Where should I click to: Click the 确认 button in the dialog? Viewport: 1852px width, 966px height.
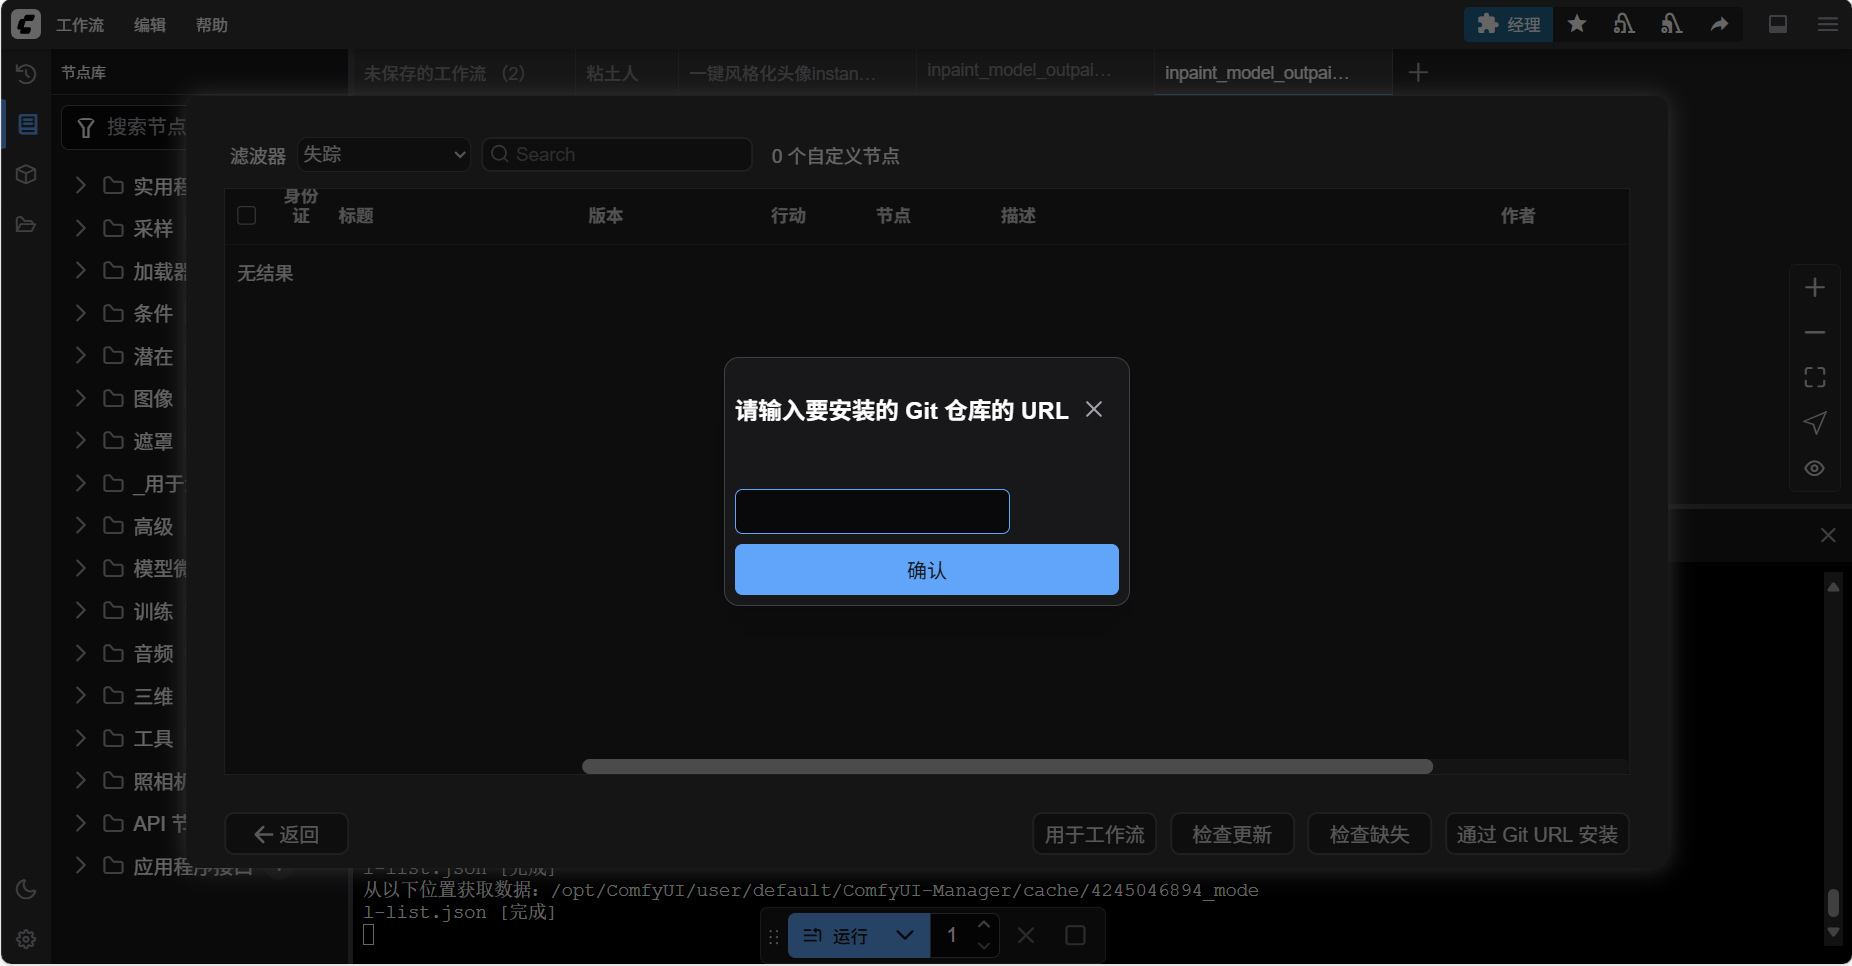[x=926, y=570]
